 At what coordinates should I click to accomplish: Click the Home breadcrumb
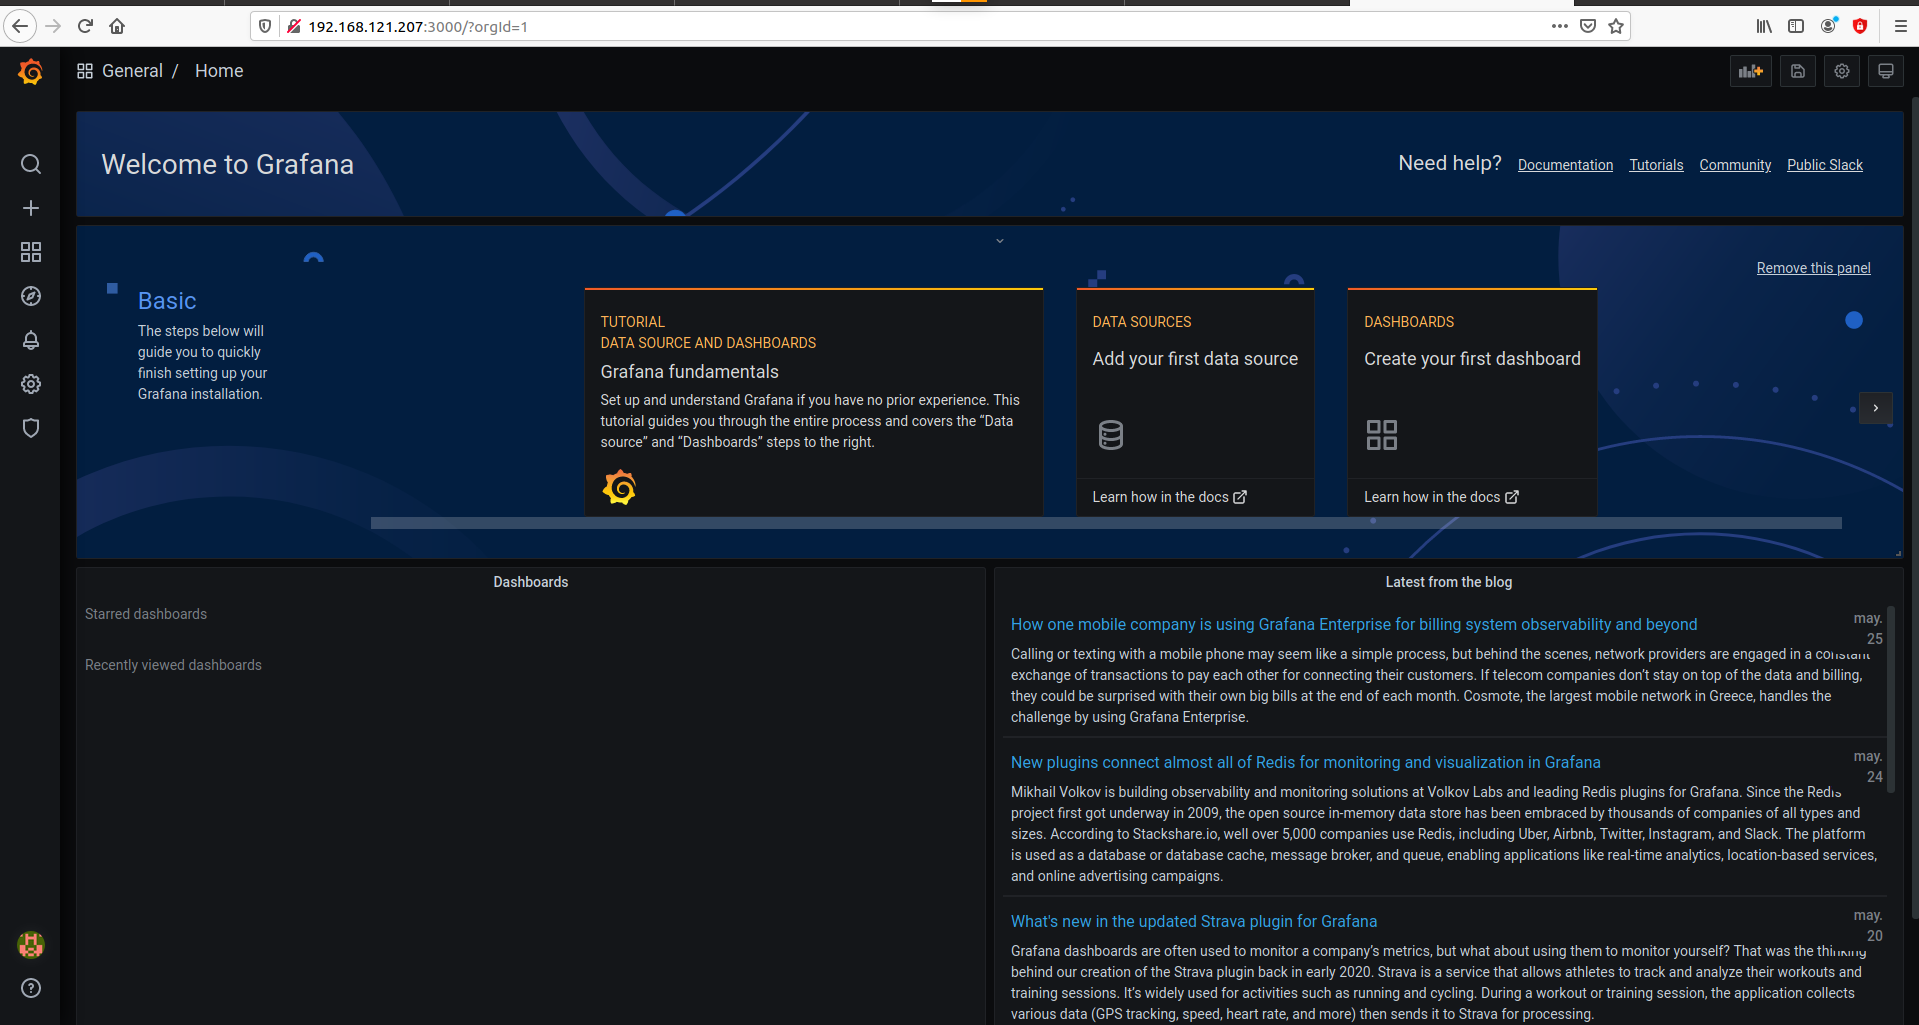(219, 71)
